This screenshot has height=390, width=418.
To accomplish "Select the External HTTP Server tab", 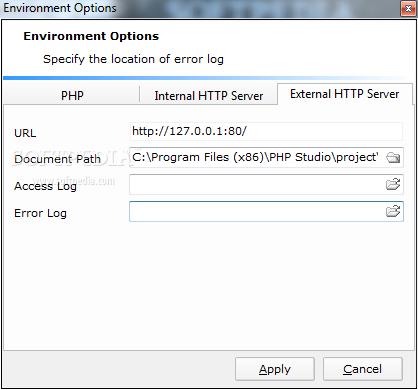I will pyautogui.click(x=345, y=94).
